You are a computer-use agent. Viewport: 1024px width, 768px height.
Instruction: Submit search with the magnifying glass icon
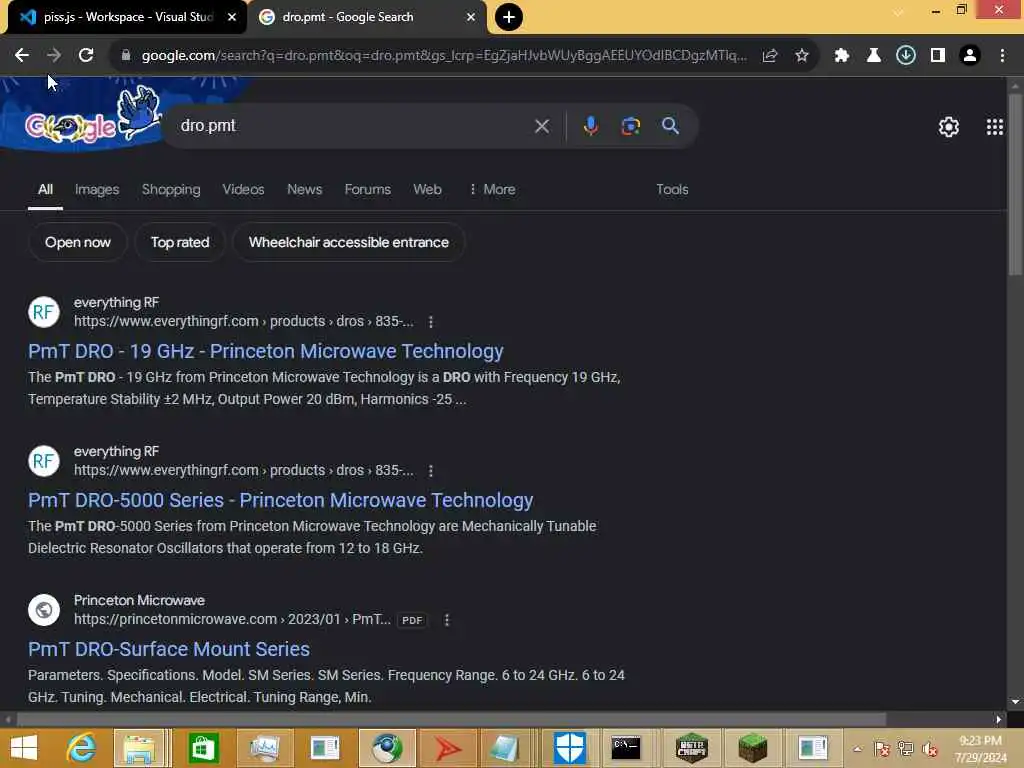tap(670, 125)
